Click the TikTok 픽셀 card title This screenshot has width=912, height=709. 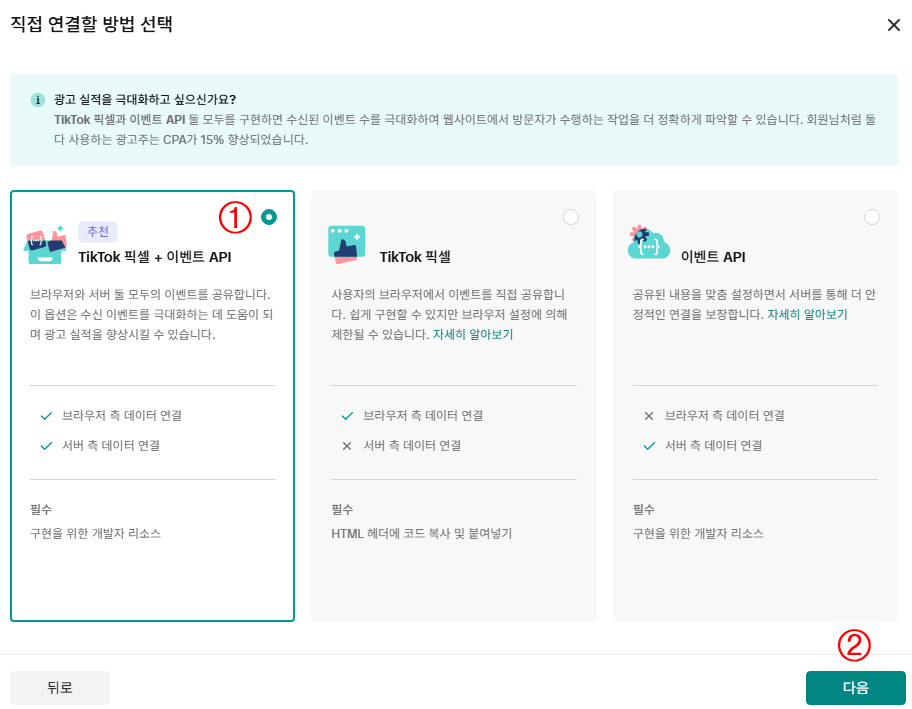coord(415,257)
